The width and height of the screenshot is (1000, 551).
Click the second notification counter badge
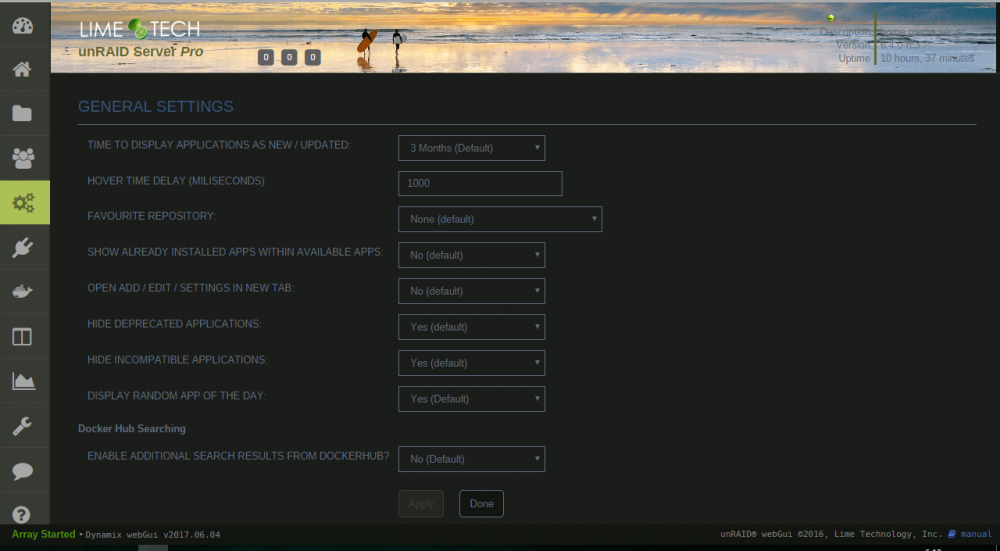[289, 58]
